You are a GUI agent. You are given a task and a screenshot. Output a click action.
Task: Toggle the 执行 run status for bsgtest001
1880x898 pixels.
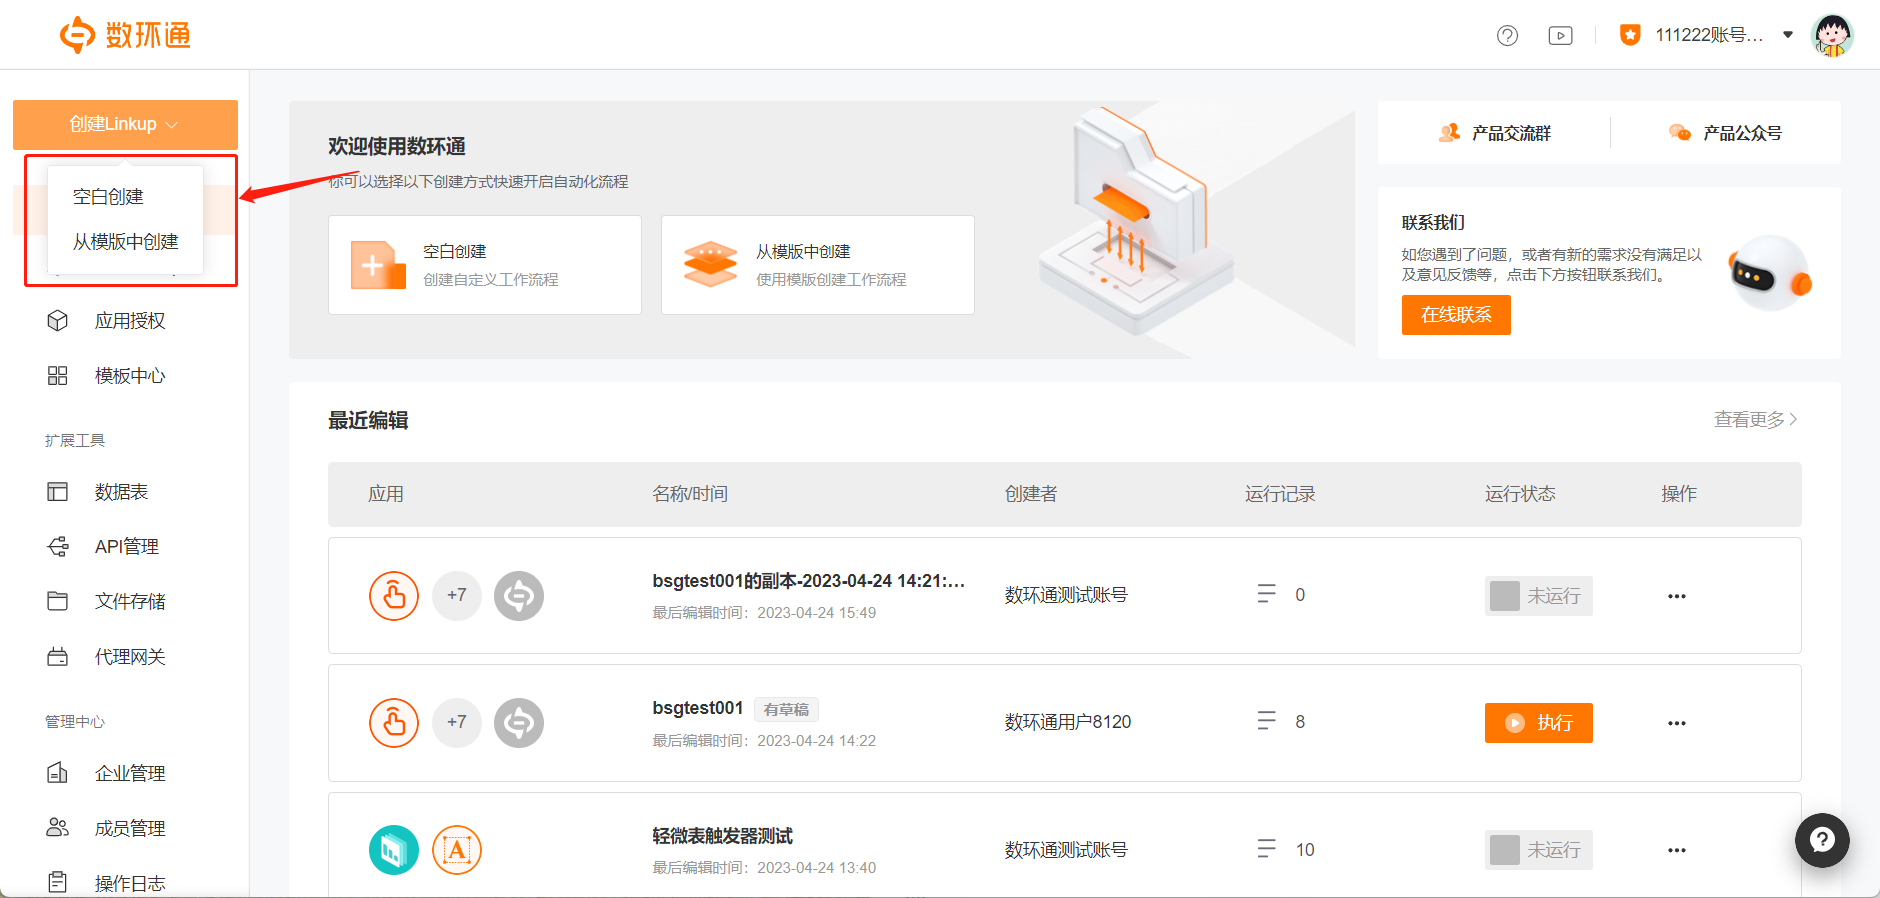coord(1538,723)
